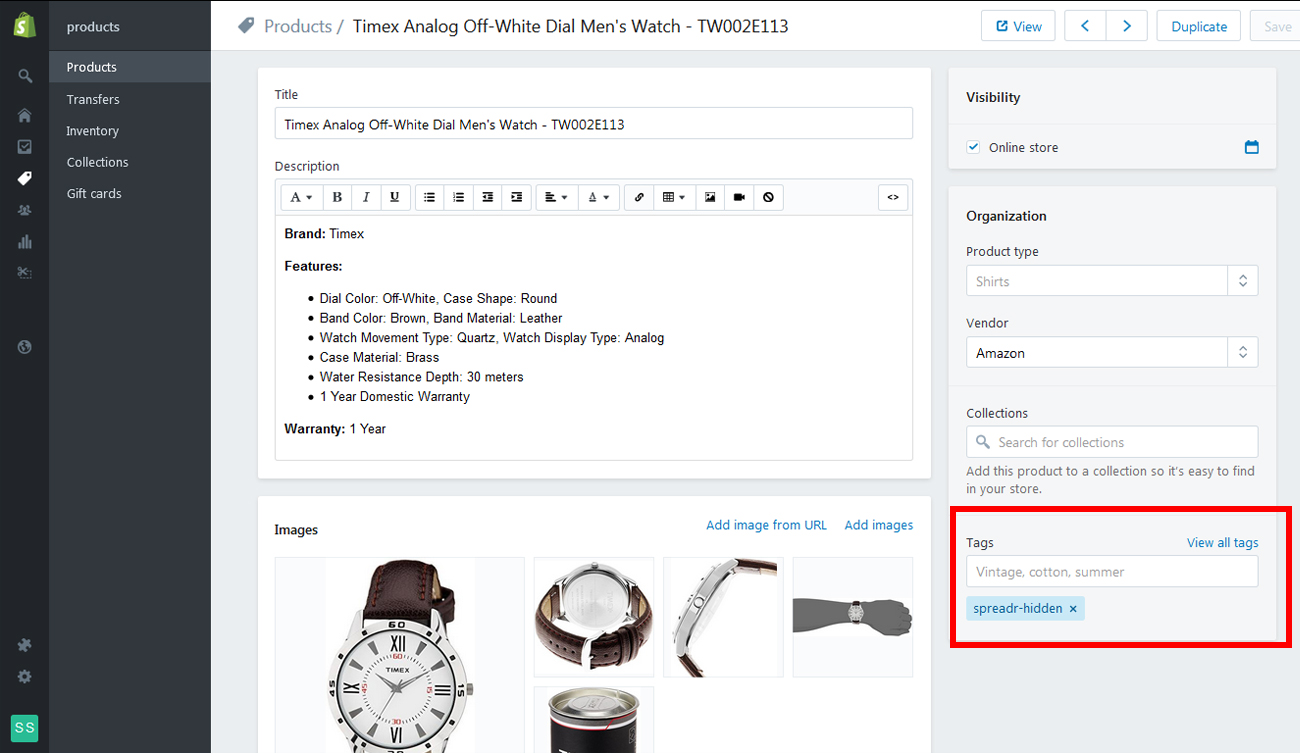1300x753 pixels.
Task: Remove the spreadr-hidden tag
Action: pos(1073,608)
